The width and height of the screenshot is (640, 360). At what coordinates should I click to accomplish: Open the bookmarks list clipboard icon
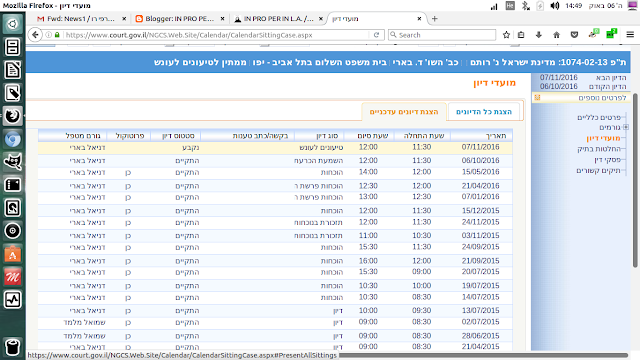[x=521, y=35]
